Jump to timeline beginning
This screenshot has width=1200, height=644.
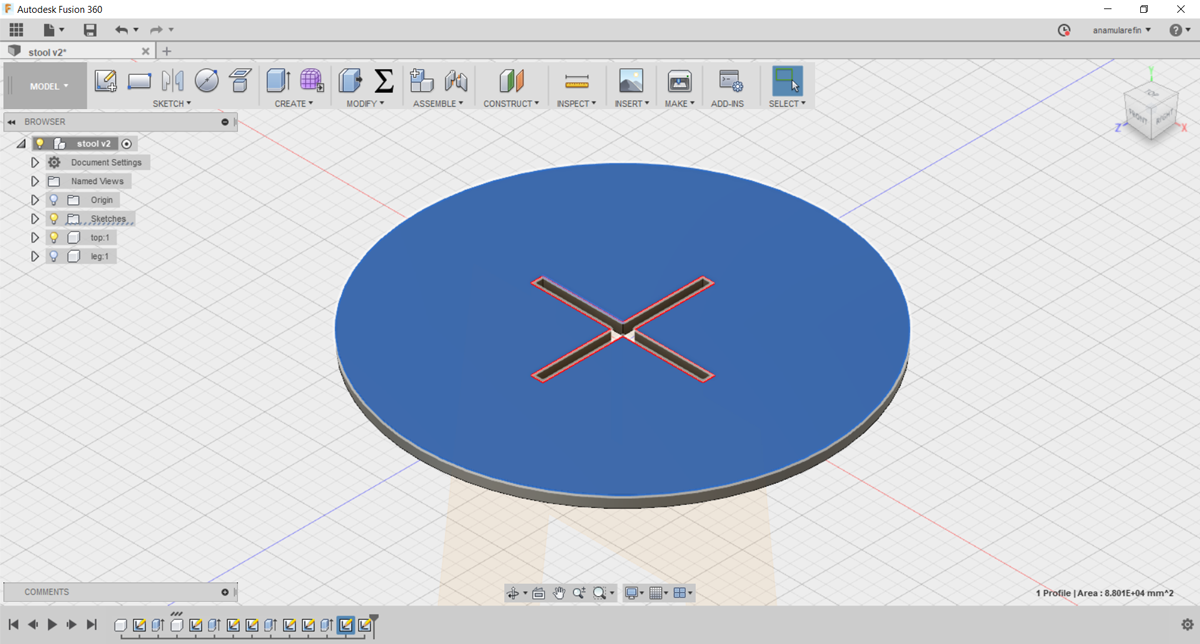point(13,625)
